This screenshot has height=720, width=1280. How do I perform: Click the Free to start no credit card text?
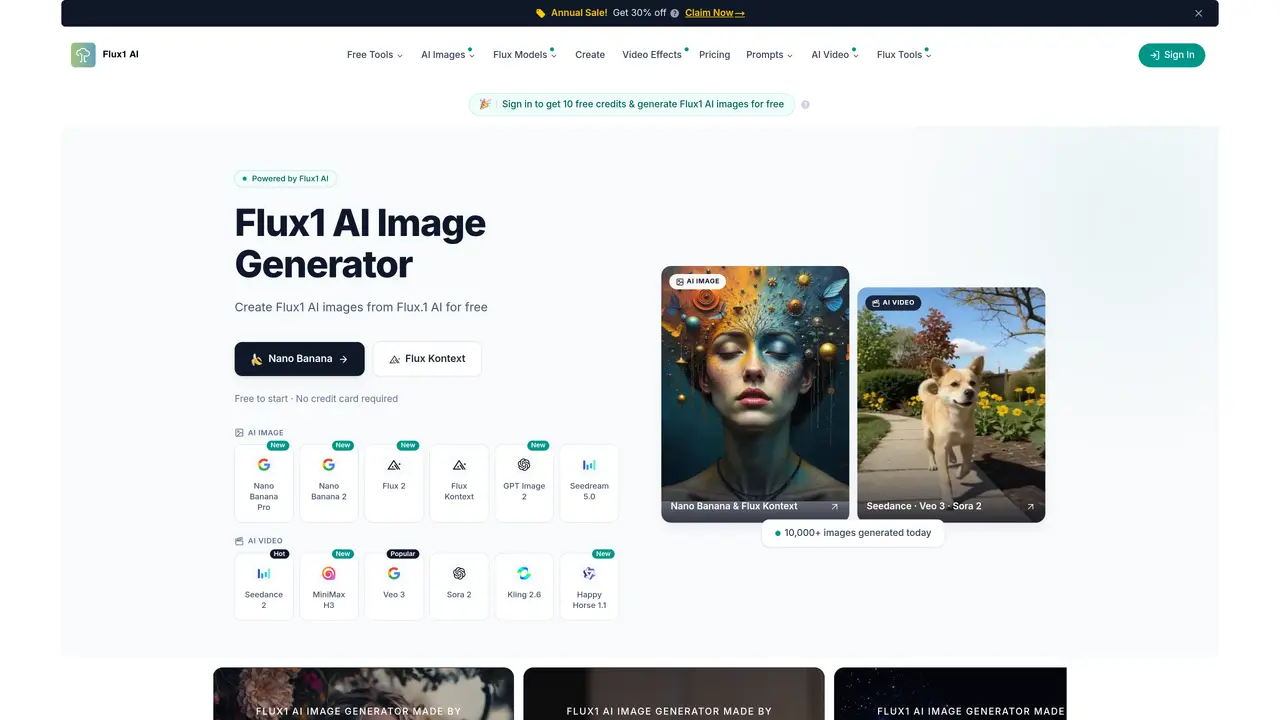click(316, 398)
